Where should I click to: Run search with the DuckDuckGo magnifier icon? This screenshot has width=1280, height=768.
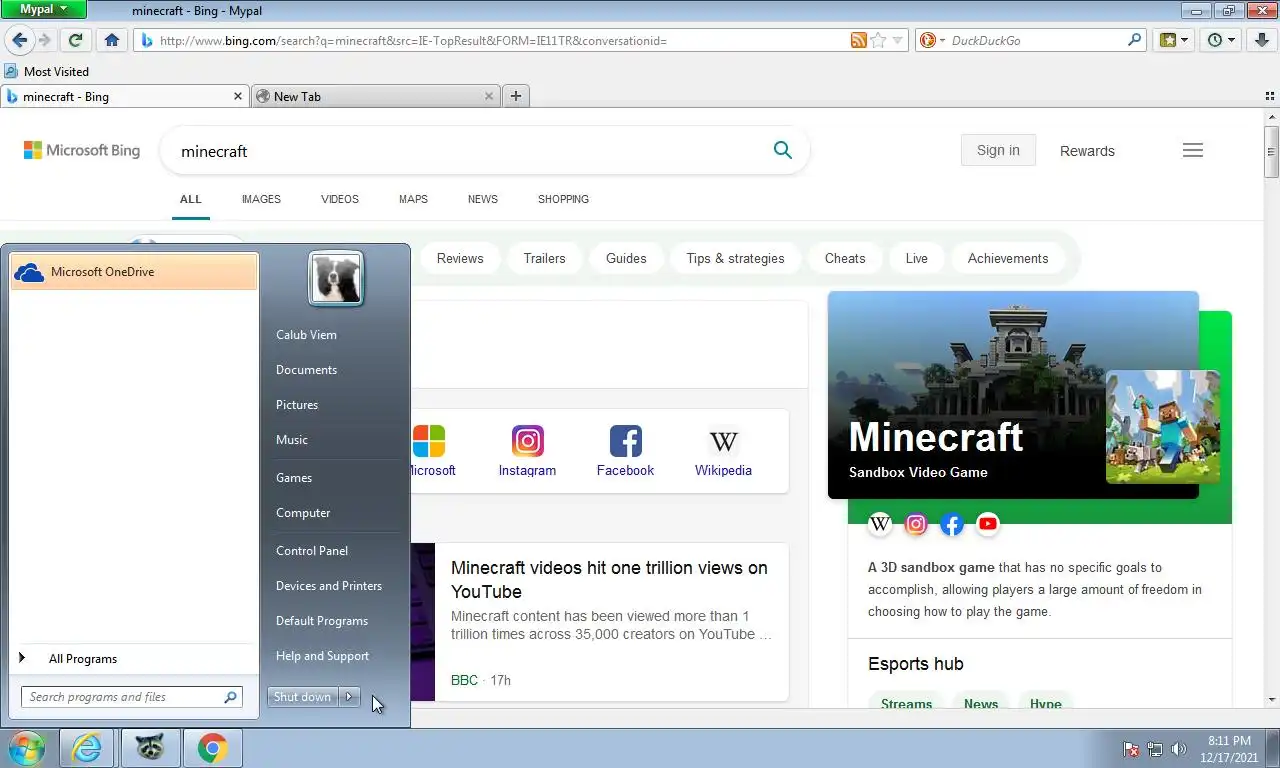1134,40
